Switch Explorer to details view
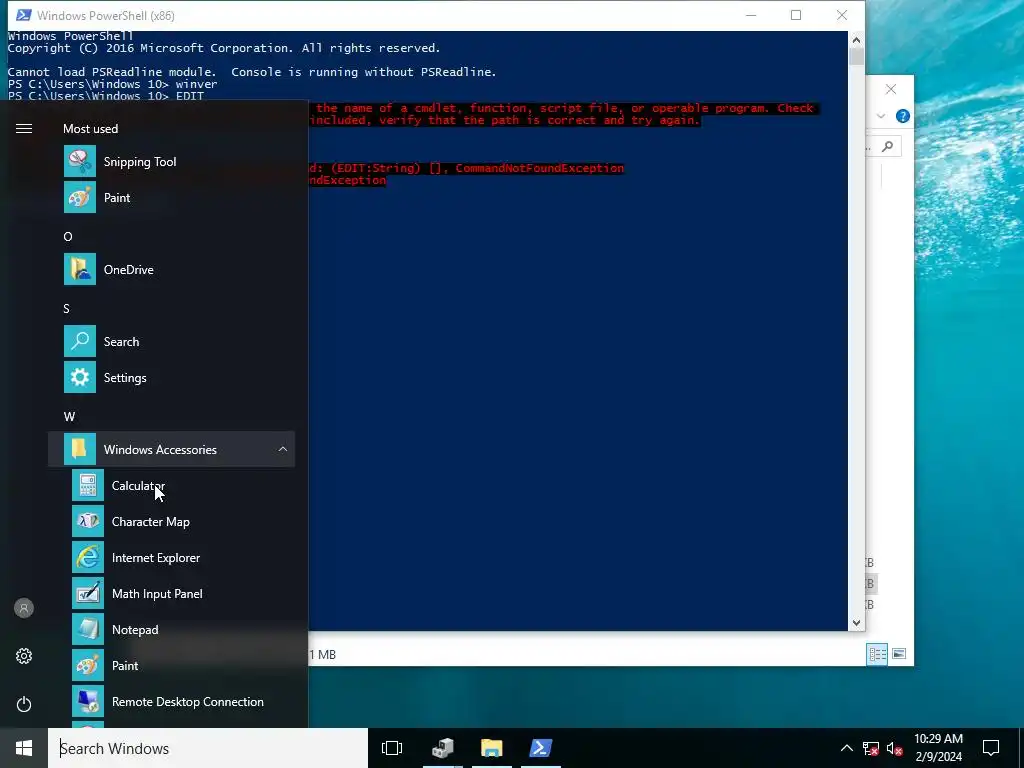The image size is (1024, 768). (877, 654)
